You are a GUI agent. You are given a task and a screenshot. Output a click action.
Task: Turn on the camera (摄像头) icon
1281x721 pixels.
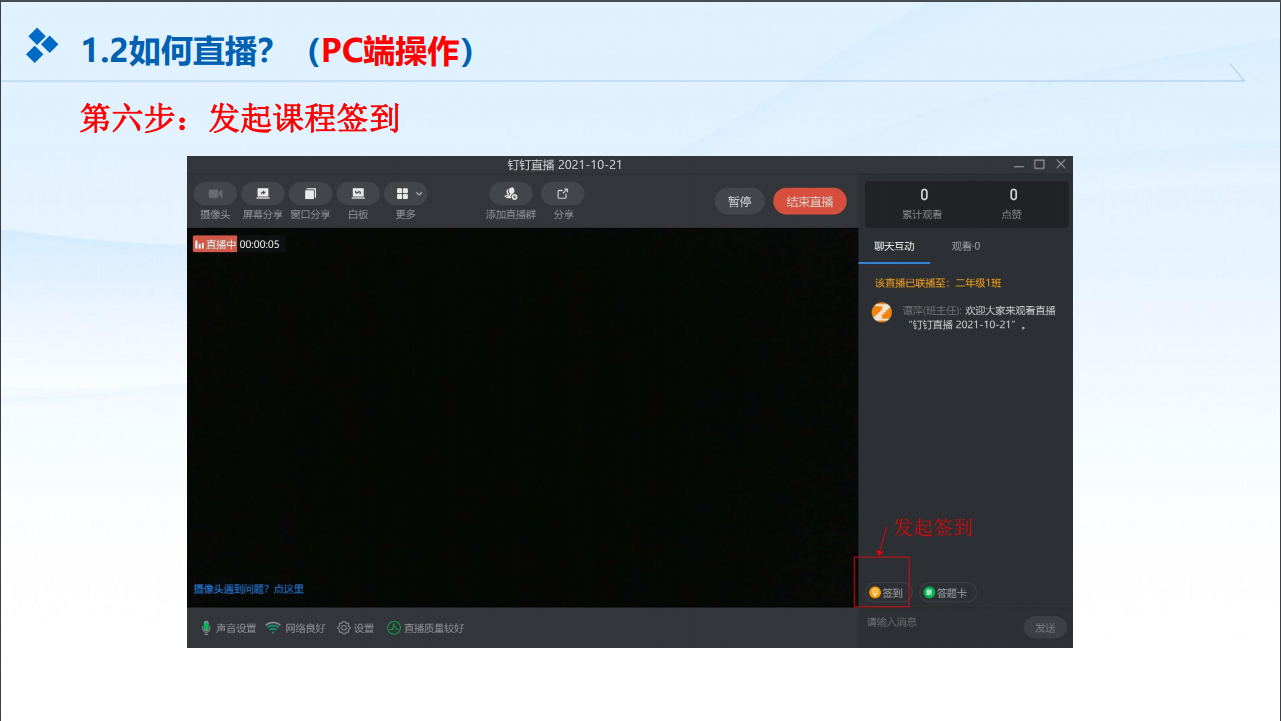215,194
